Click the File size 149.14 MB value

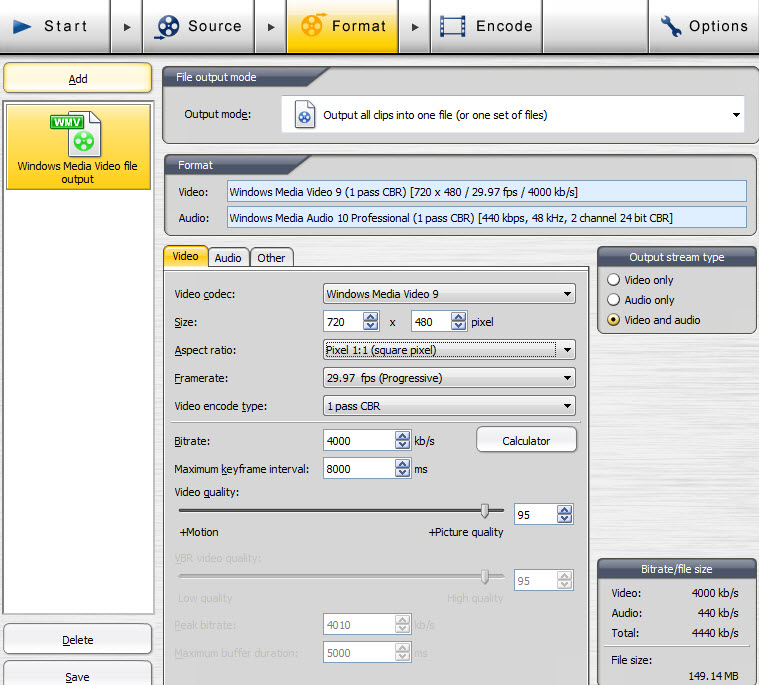(x=713, y=676)
